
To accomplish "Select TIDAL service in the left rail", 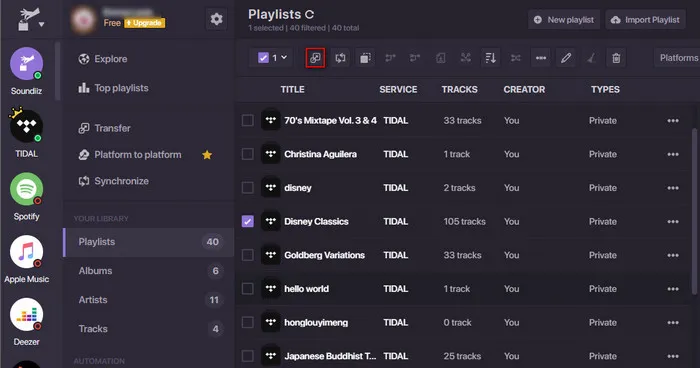I will pos(26,126).
